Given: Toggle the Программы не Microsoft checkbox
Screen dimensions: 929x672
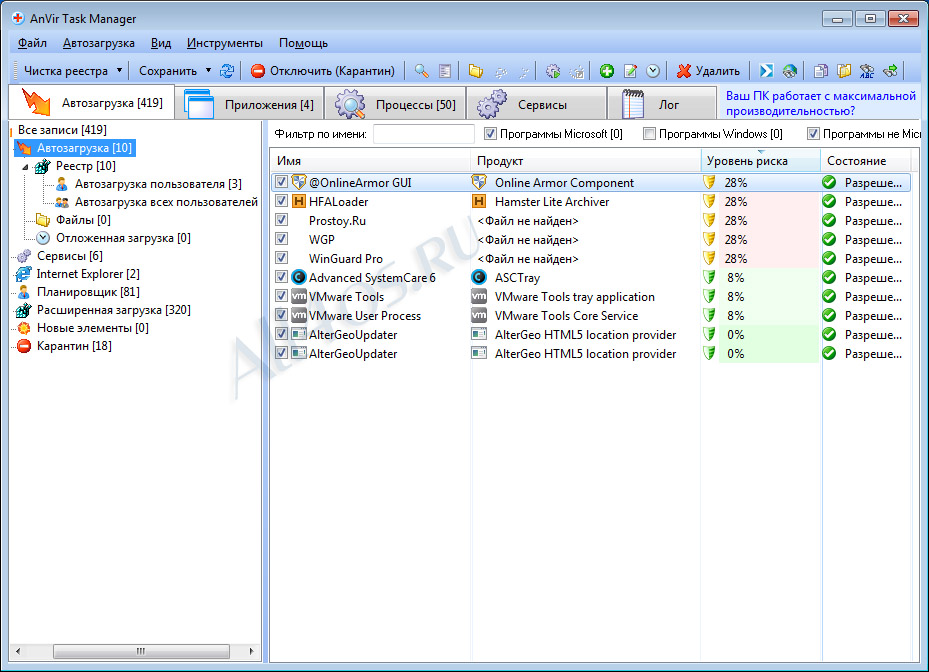Looking at the screenshot, I should pyautogui.click(x=813, y=134).
